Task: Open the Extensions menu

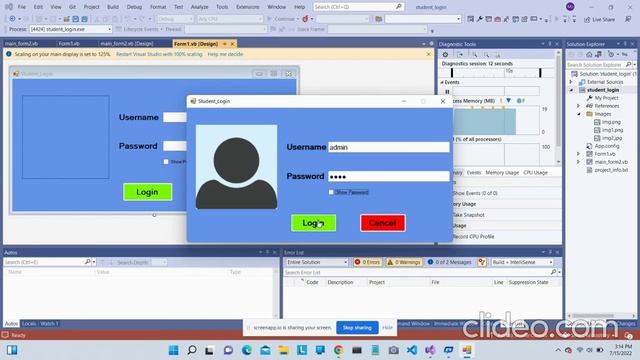Action: 247,7
